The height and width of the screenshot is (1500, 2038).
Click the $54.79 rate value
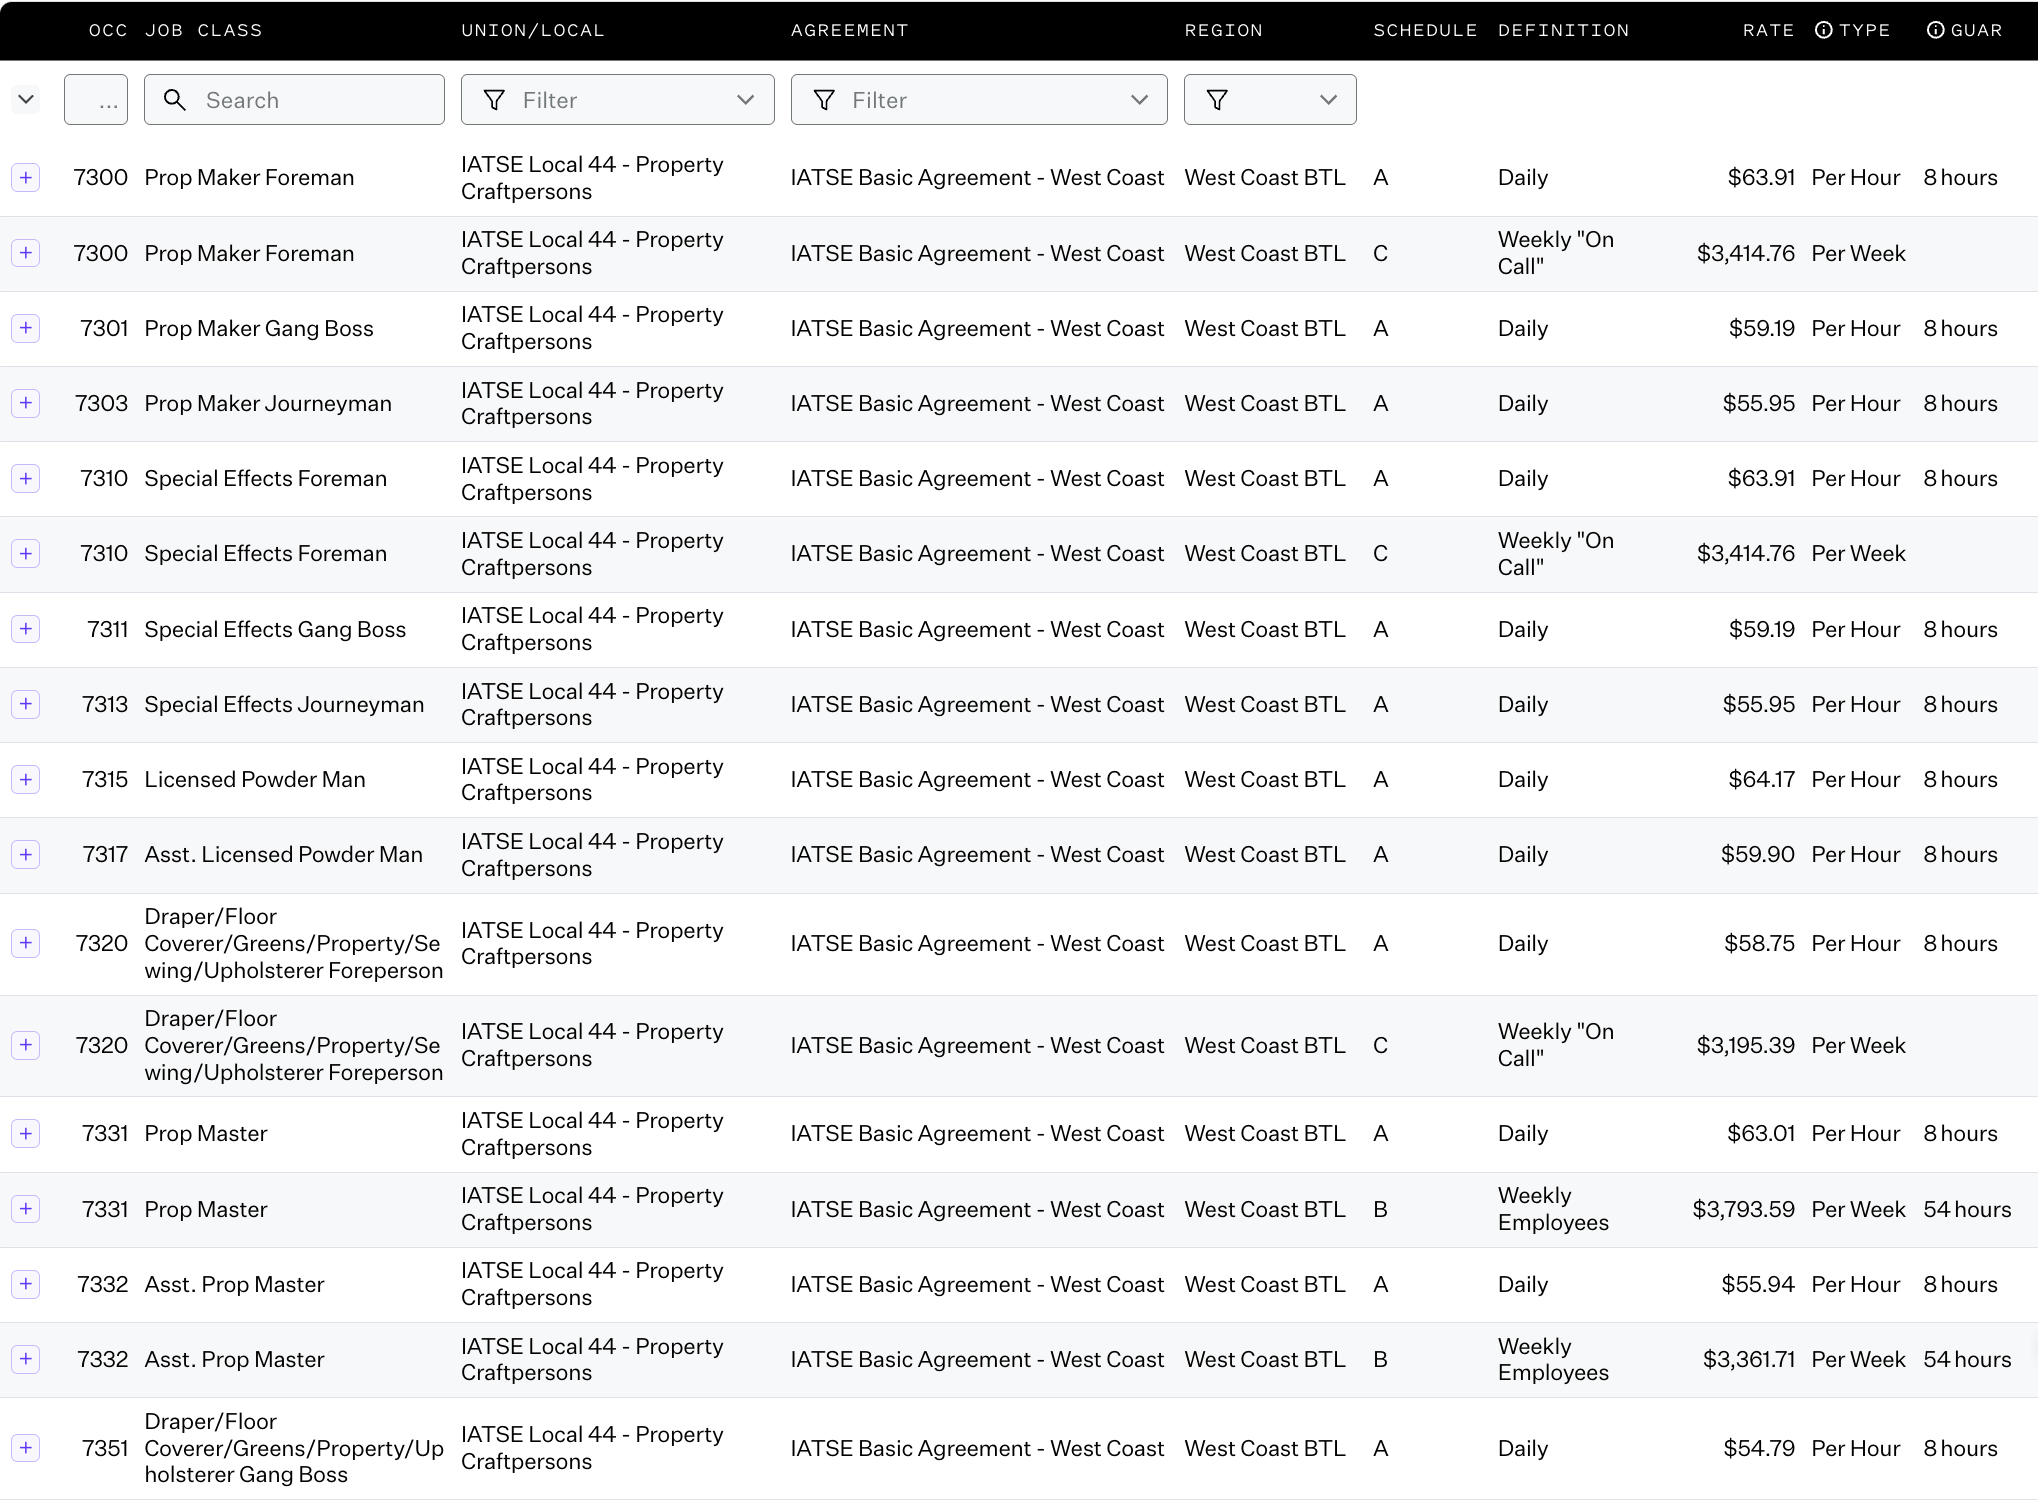point(1759,1448)
